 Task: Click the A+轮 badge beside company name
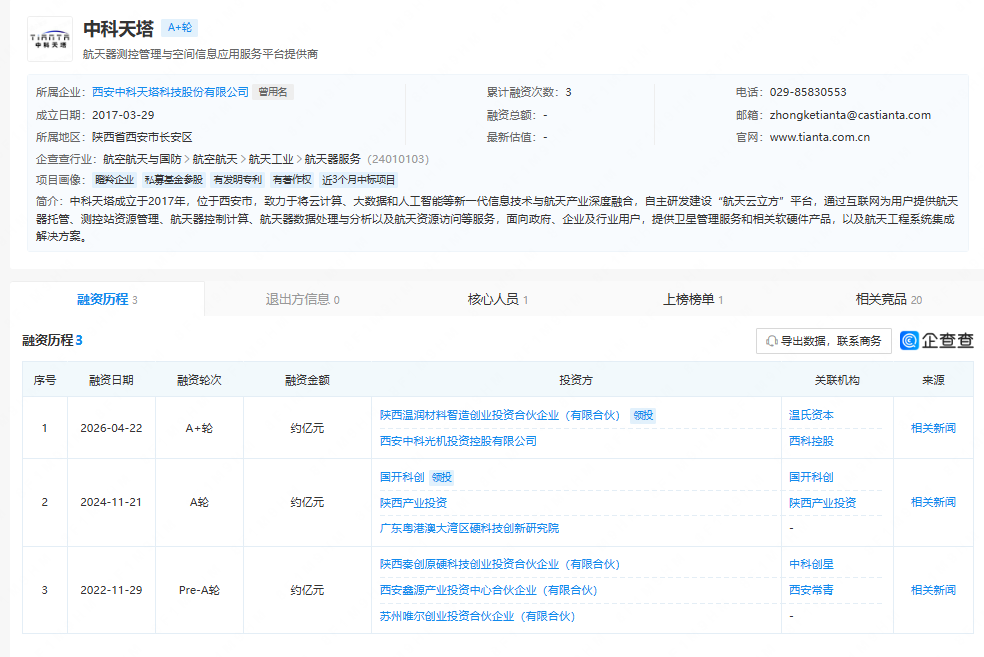180,28
